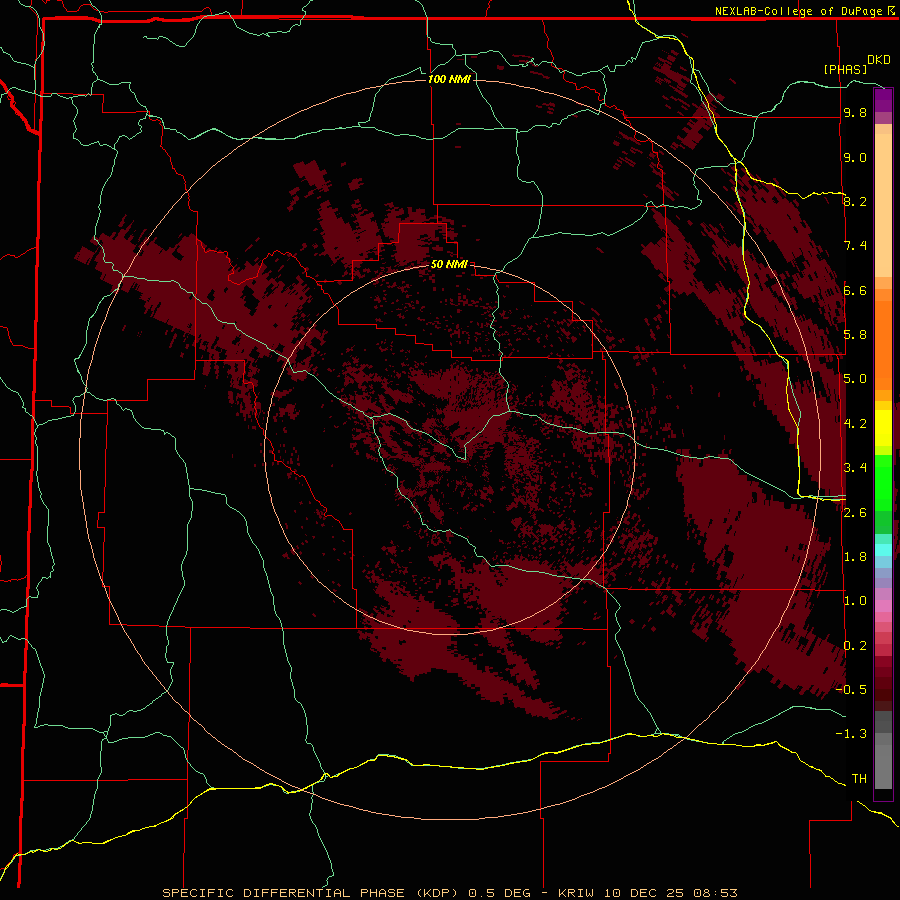Select the 5.0 legend value
Image resolution: width=900 pixels, height=900 pixels.
point(855,379)
